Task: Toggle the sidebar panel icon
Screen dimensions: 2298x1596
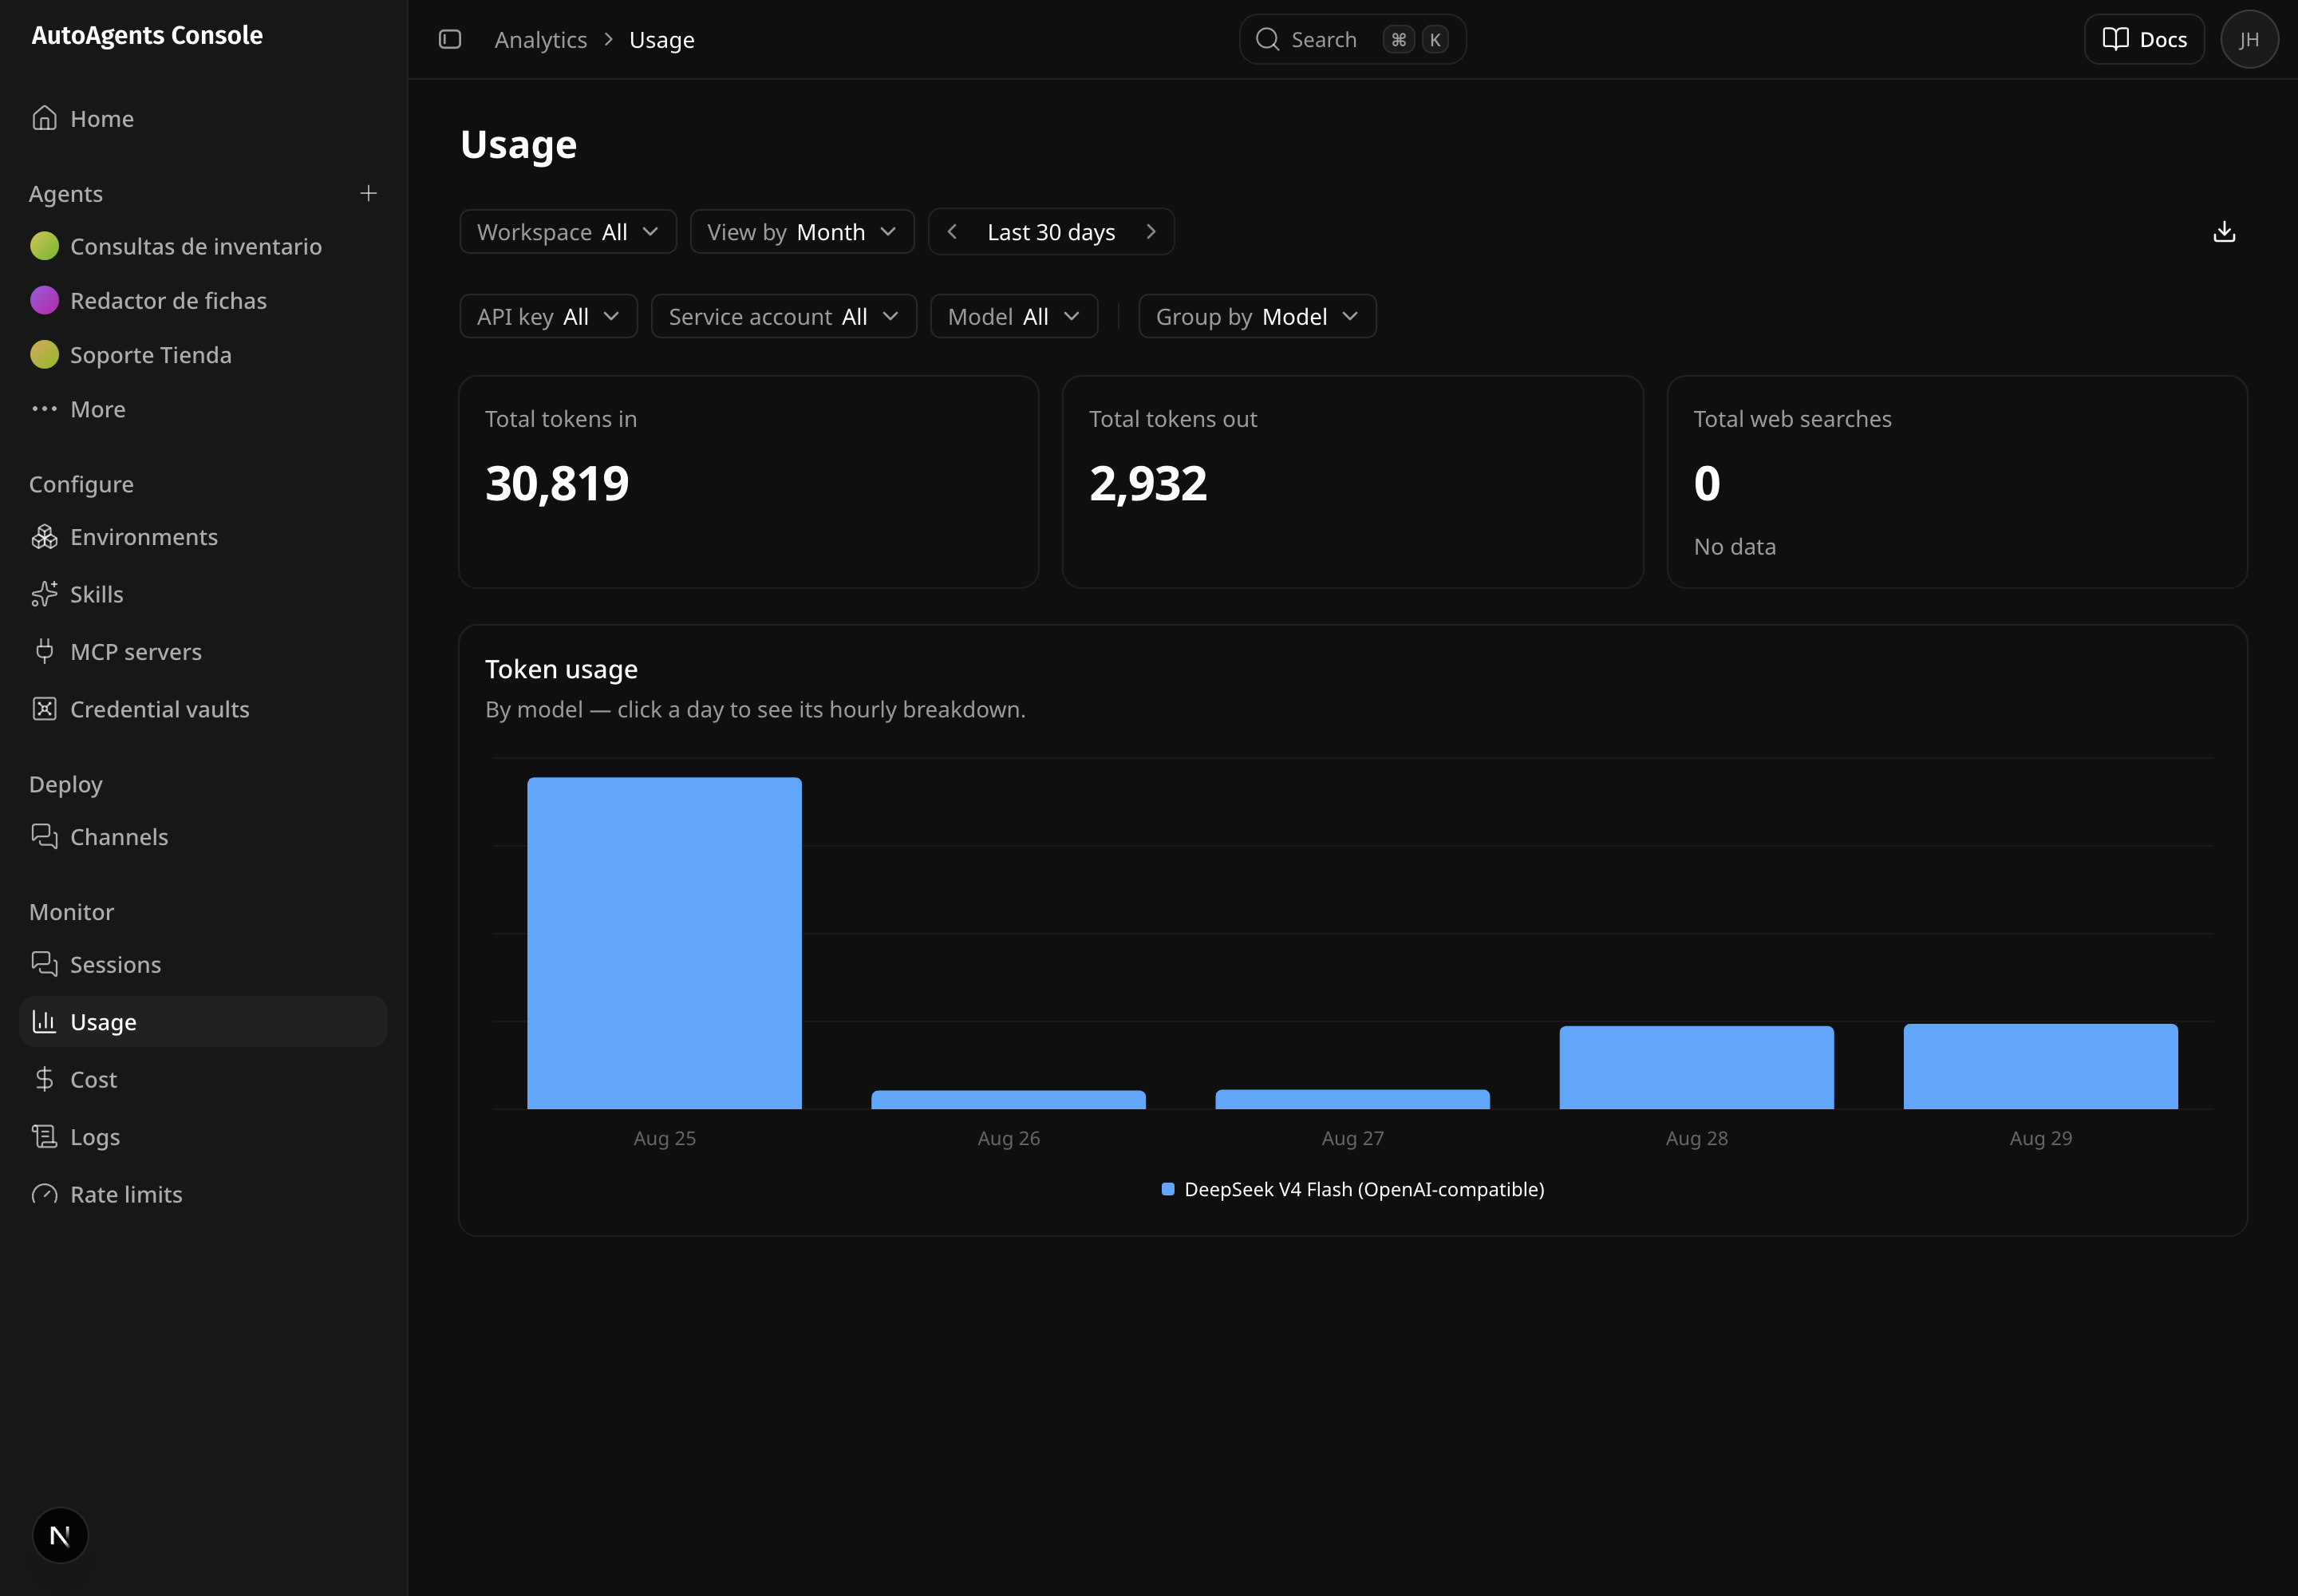Action: pos(450,39)
